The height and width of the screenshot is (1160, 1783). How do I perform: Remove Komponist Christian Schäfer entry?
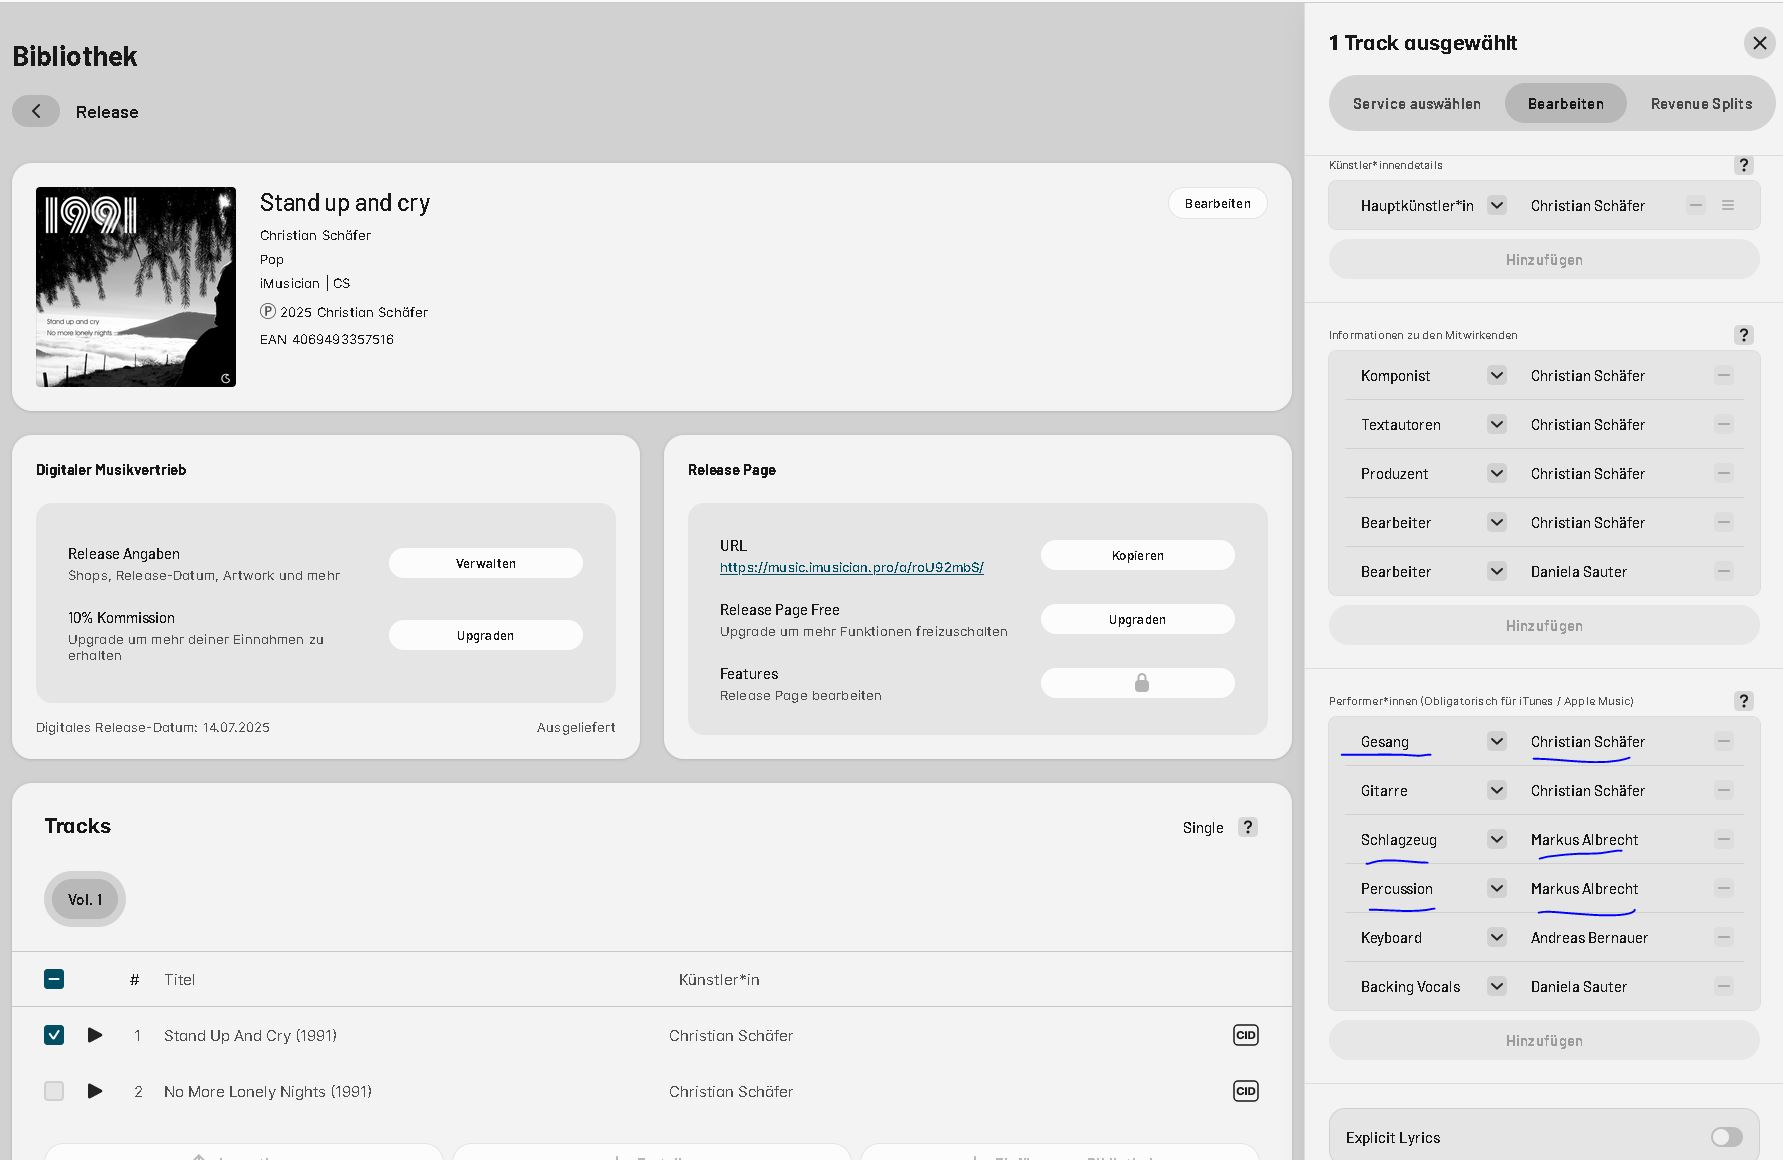click(1724, 376)
